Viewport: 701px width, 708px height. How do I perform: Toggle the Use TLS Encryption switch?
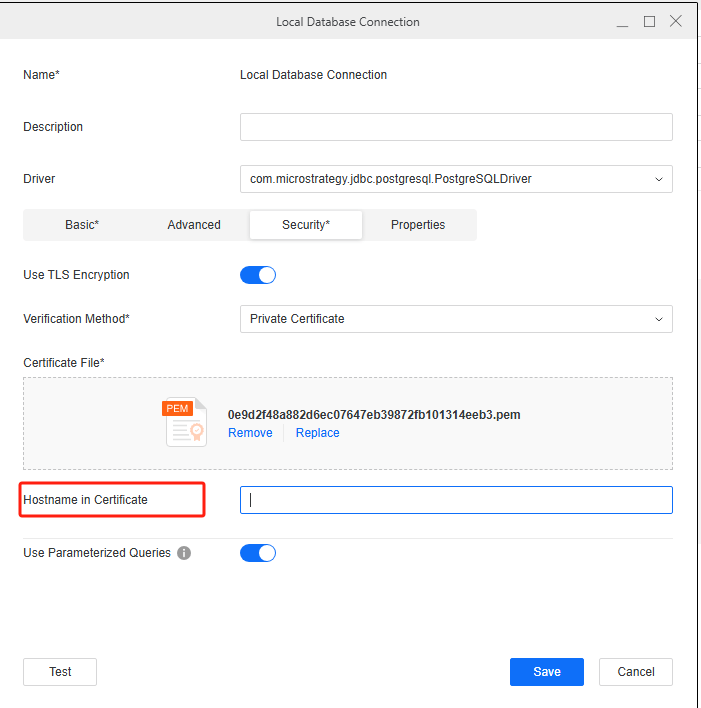tap(258, 275)
